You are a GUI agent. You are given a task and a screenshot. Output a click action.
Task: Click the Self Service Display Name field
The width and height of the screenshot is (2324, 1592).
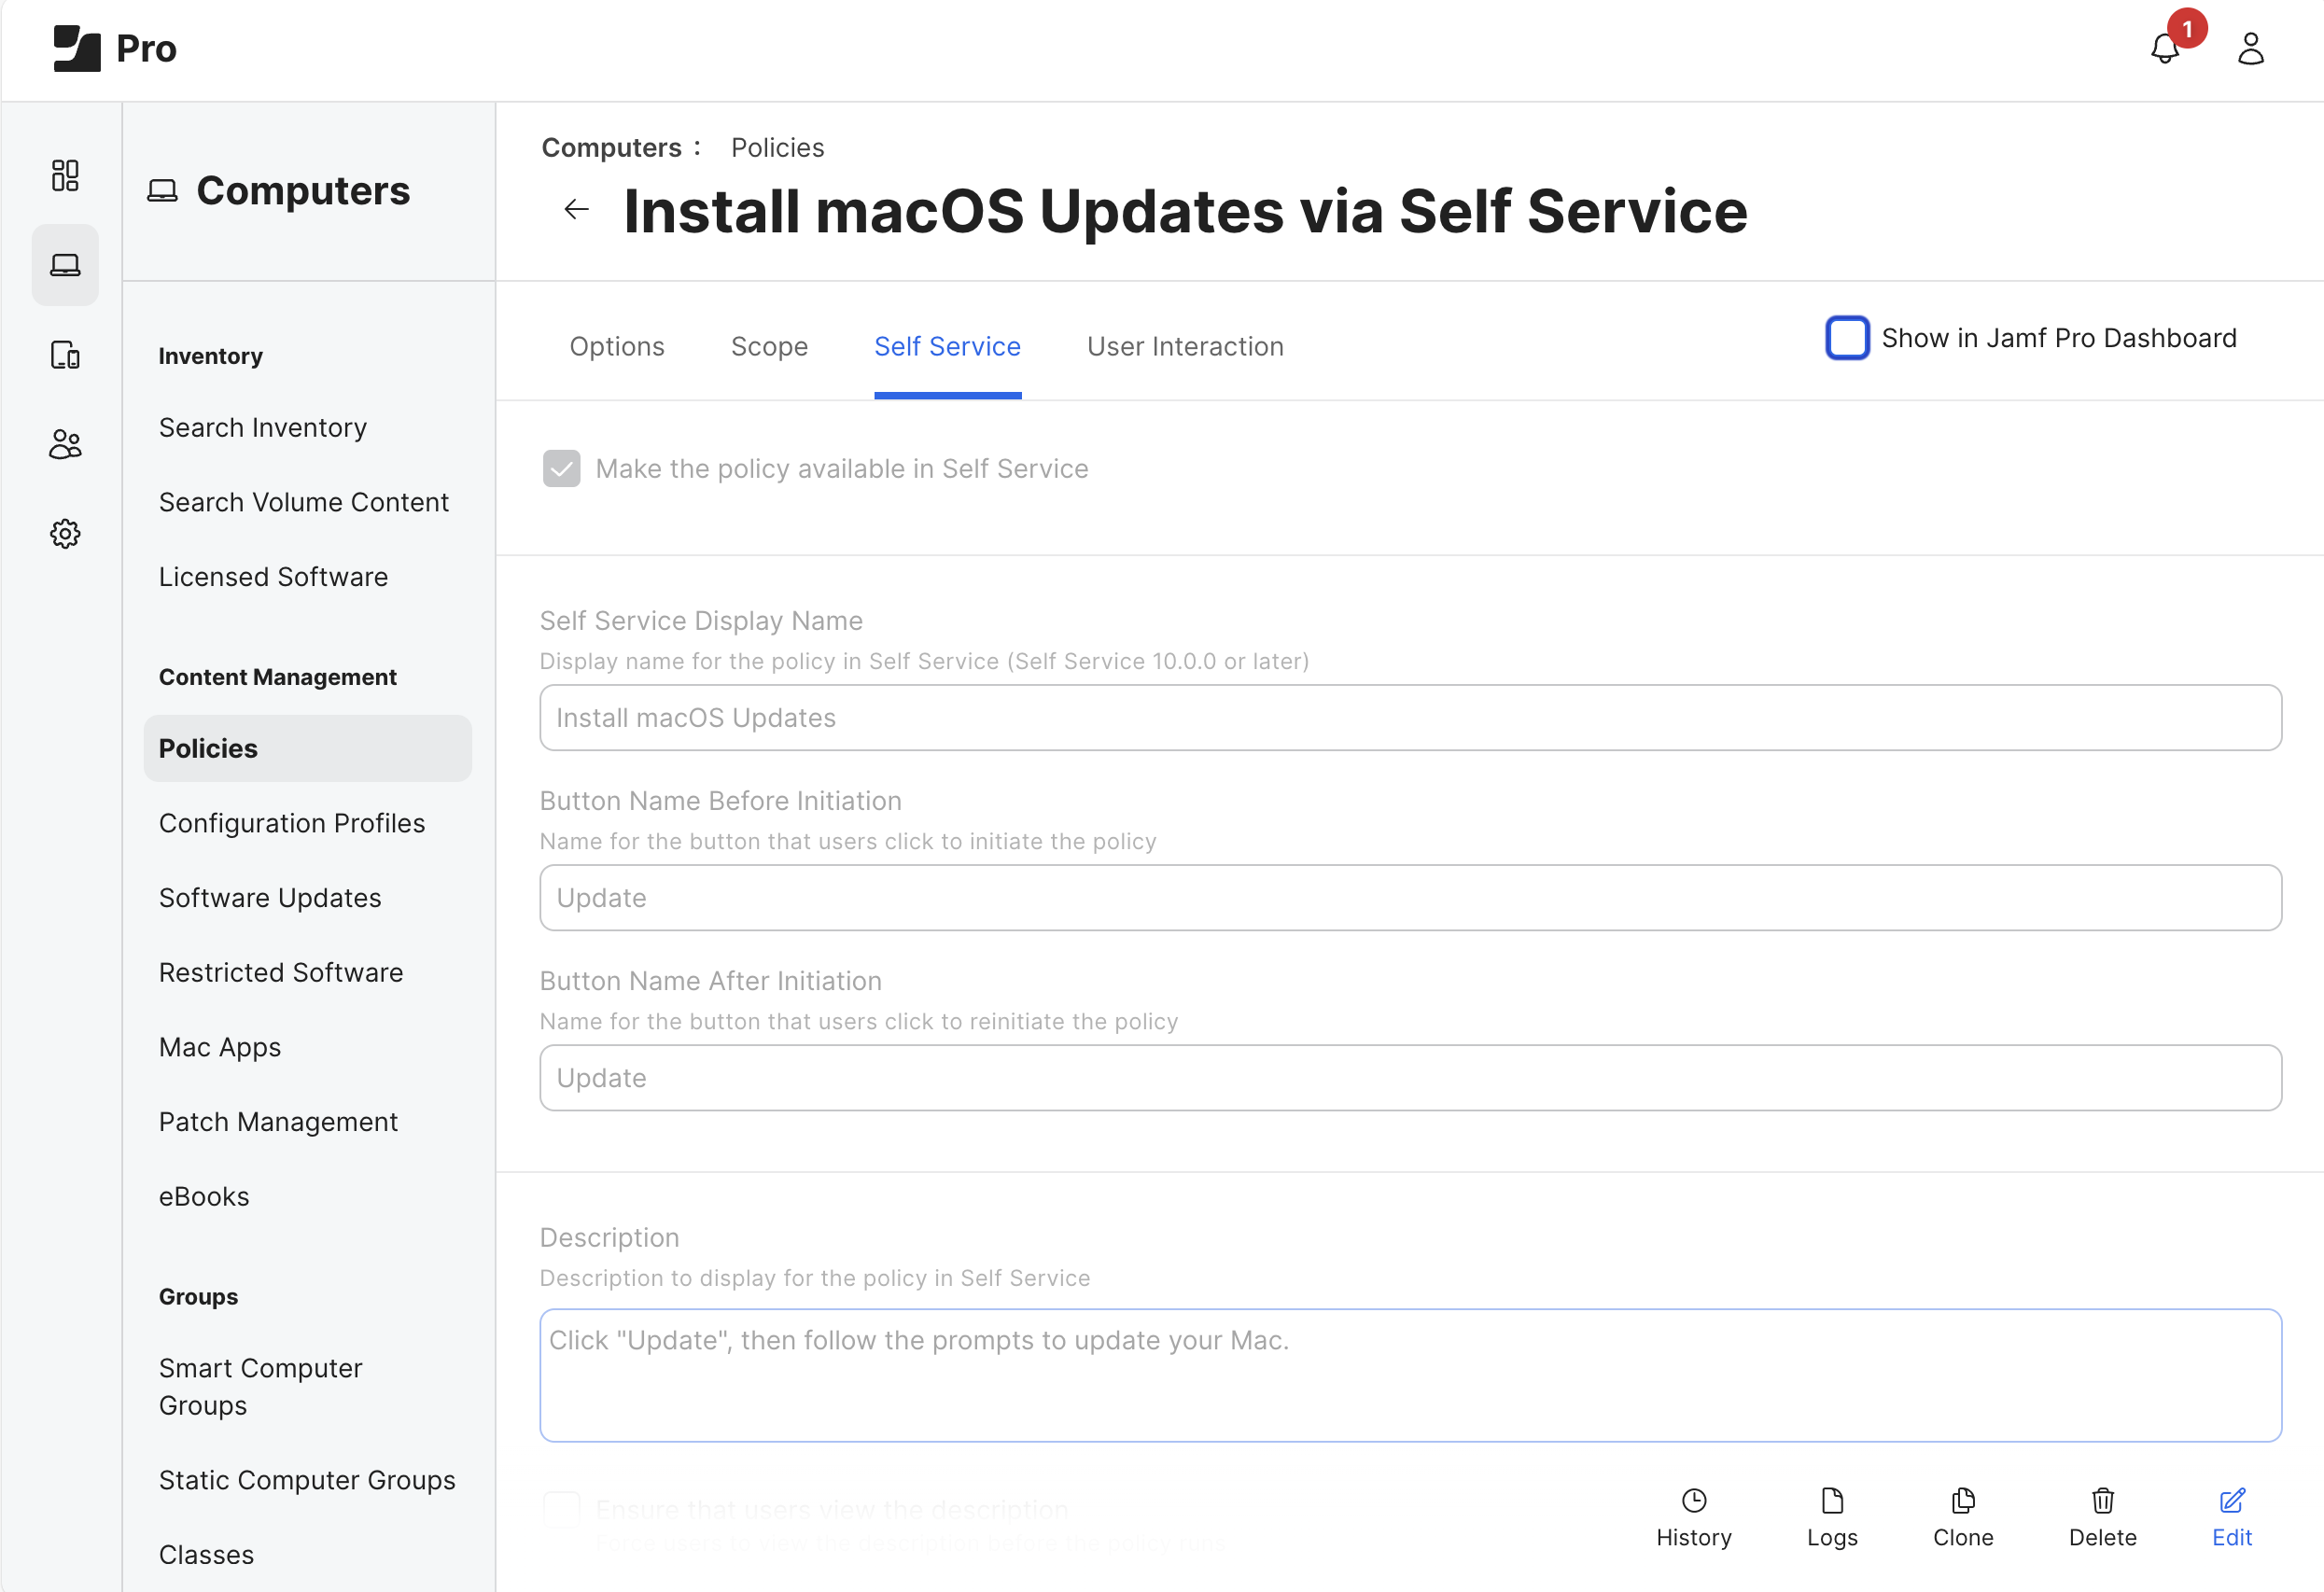pyautogui.click(x=1409, y=718)
